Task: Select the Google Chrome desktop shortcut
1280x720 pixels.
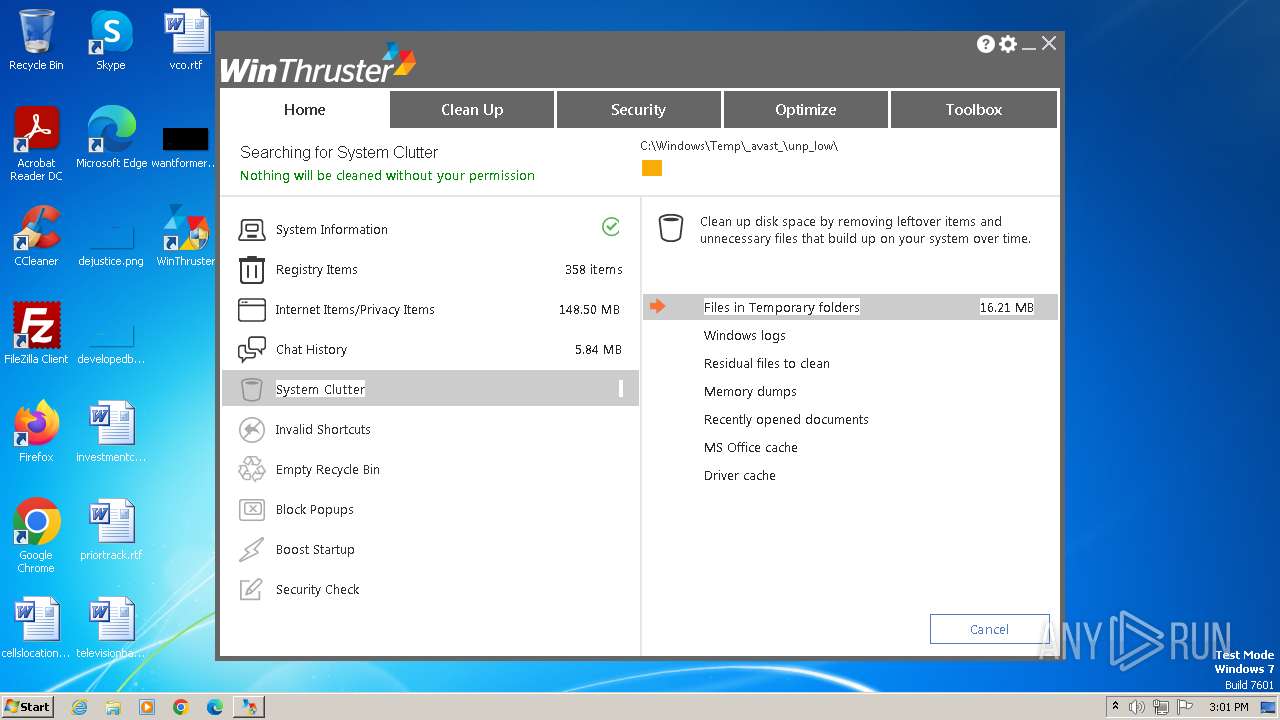Action: (x=36, y=536)
